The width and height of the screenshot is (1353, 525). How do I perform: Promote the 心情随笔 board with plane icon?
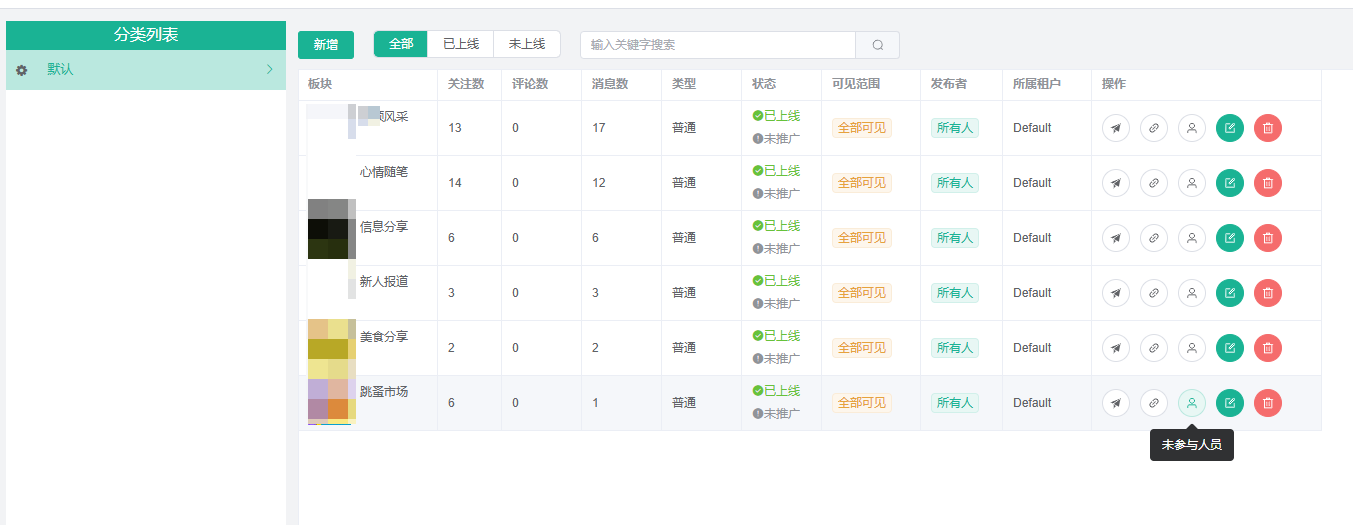click(1116, 183)
